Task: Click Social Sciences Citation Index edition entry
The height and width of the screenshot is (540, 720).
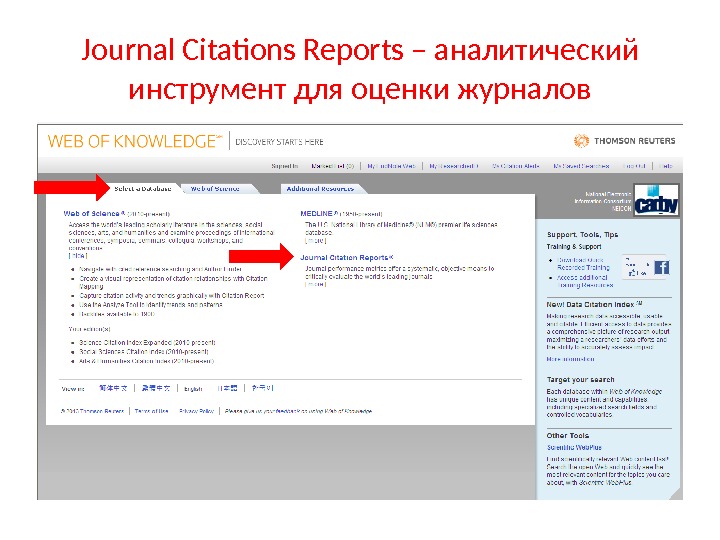Action: [x=144, y=352]
